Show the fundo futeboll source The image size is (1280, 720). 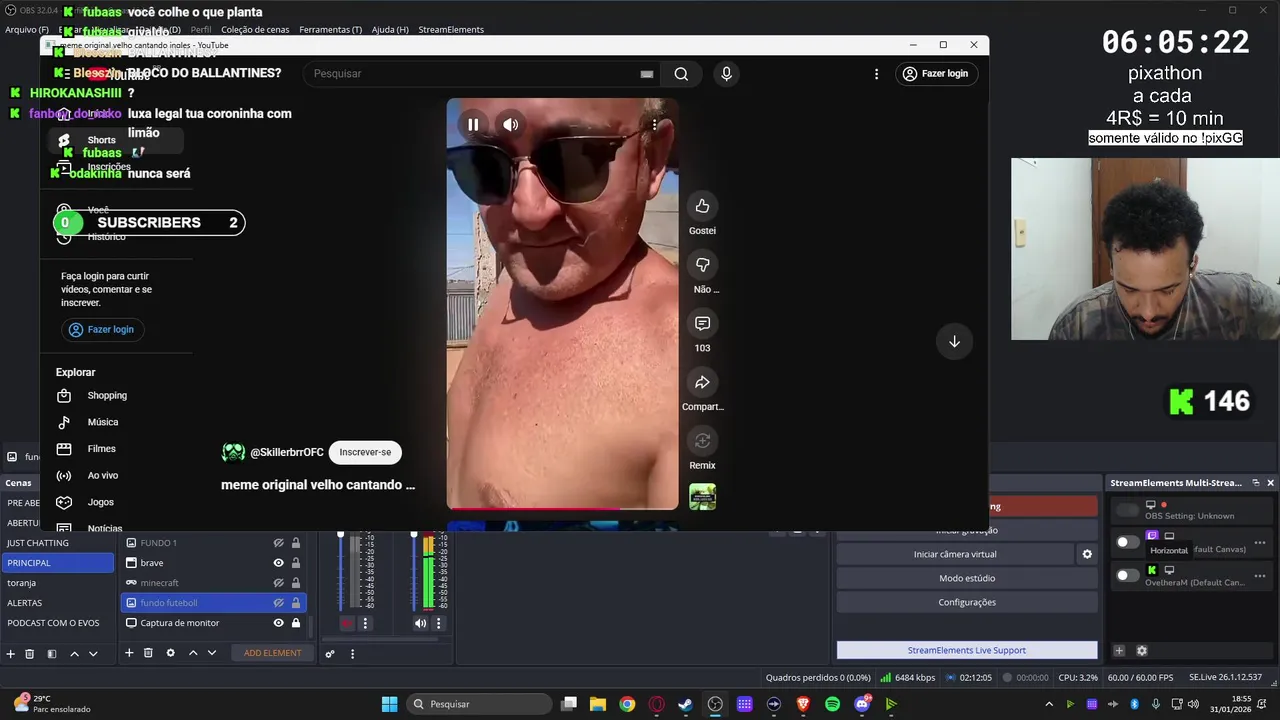[x=279, y=603]
